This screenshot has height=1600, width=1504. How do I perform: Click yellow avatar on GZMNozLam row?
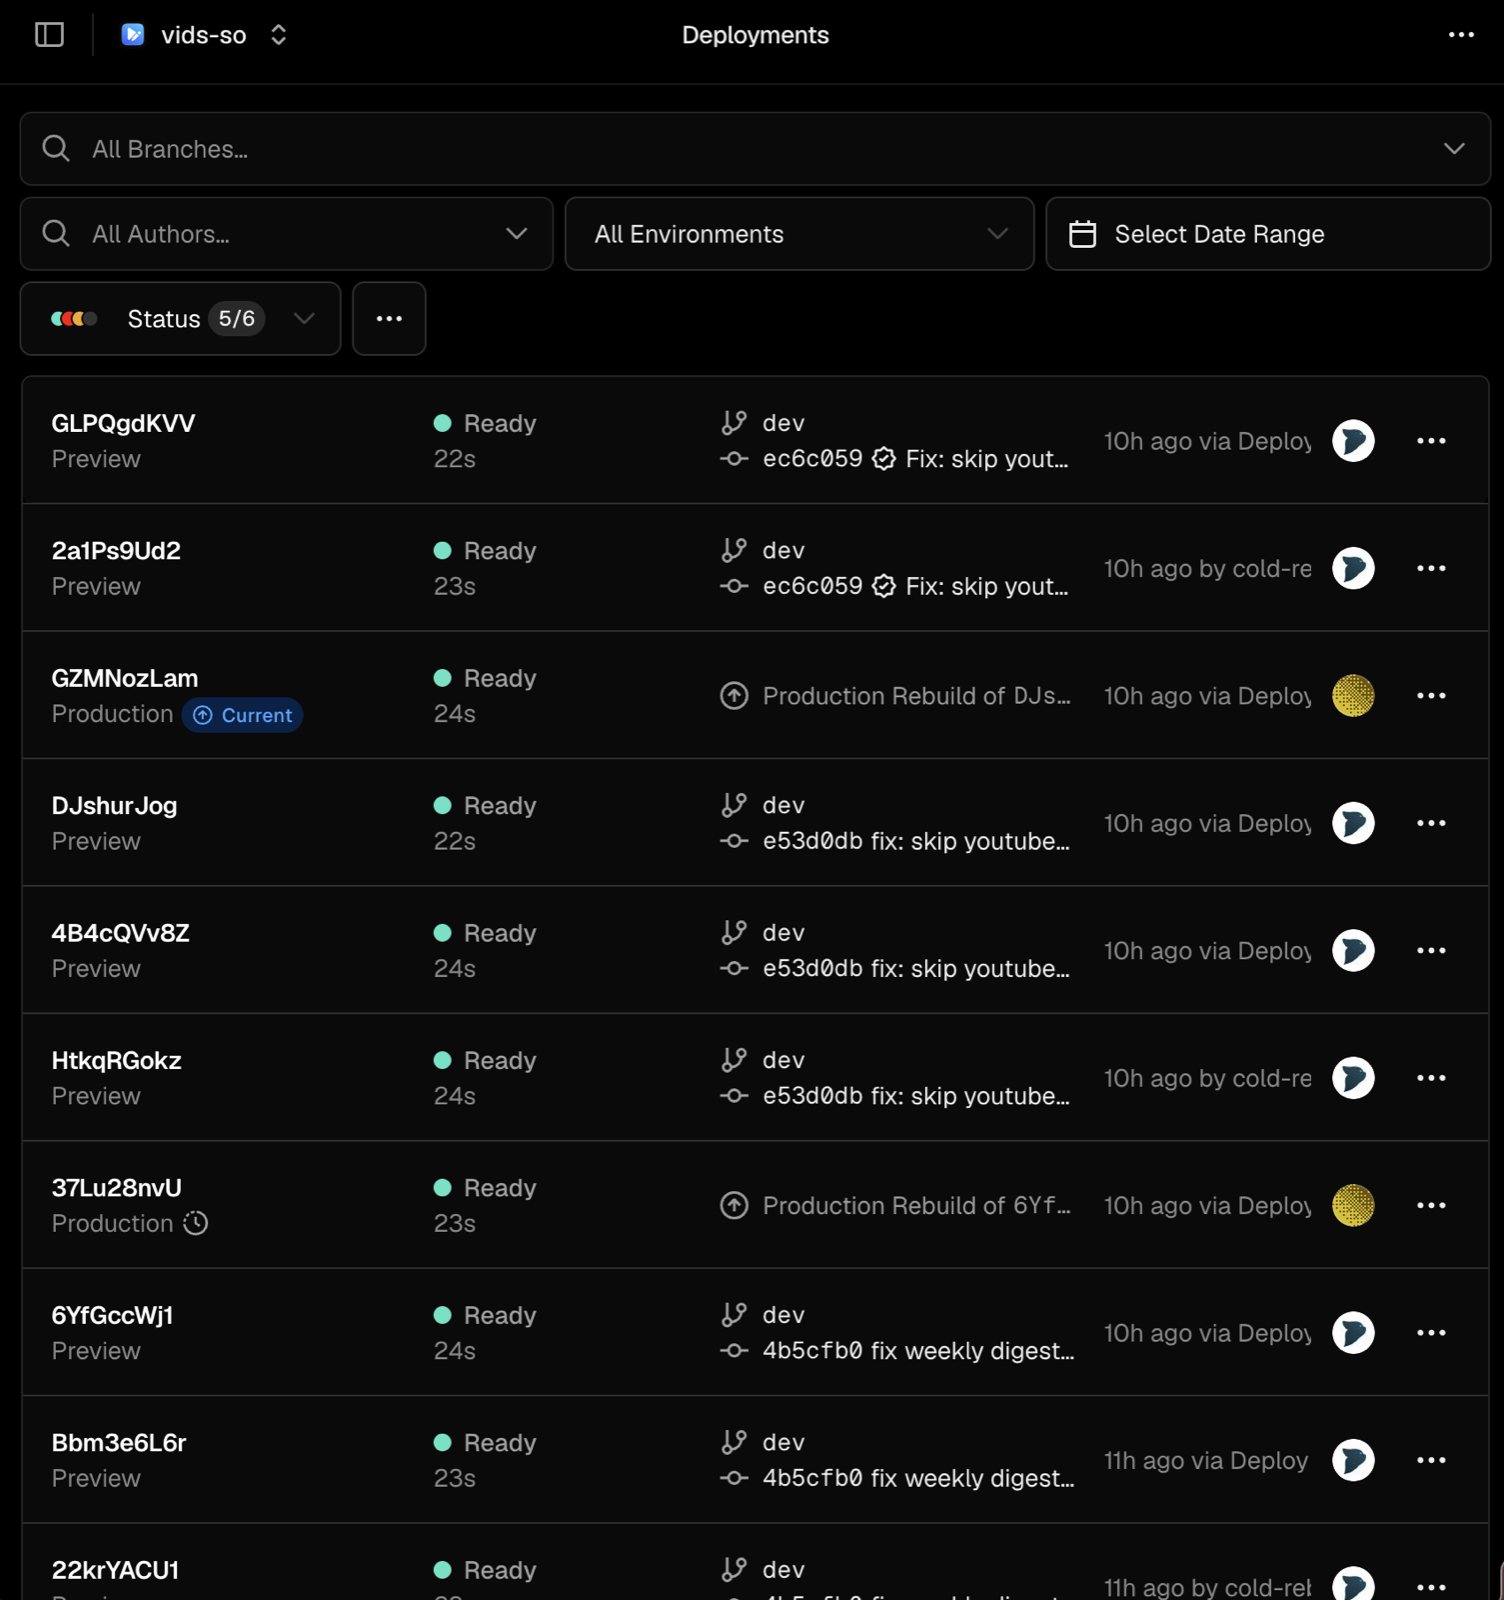[x=1353, y=696]
